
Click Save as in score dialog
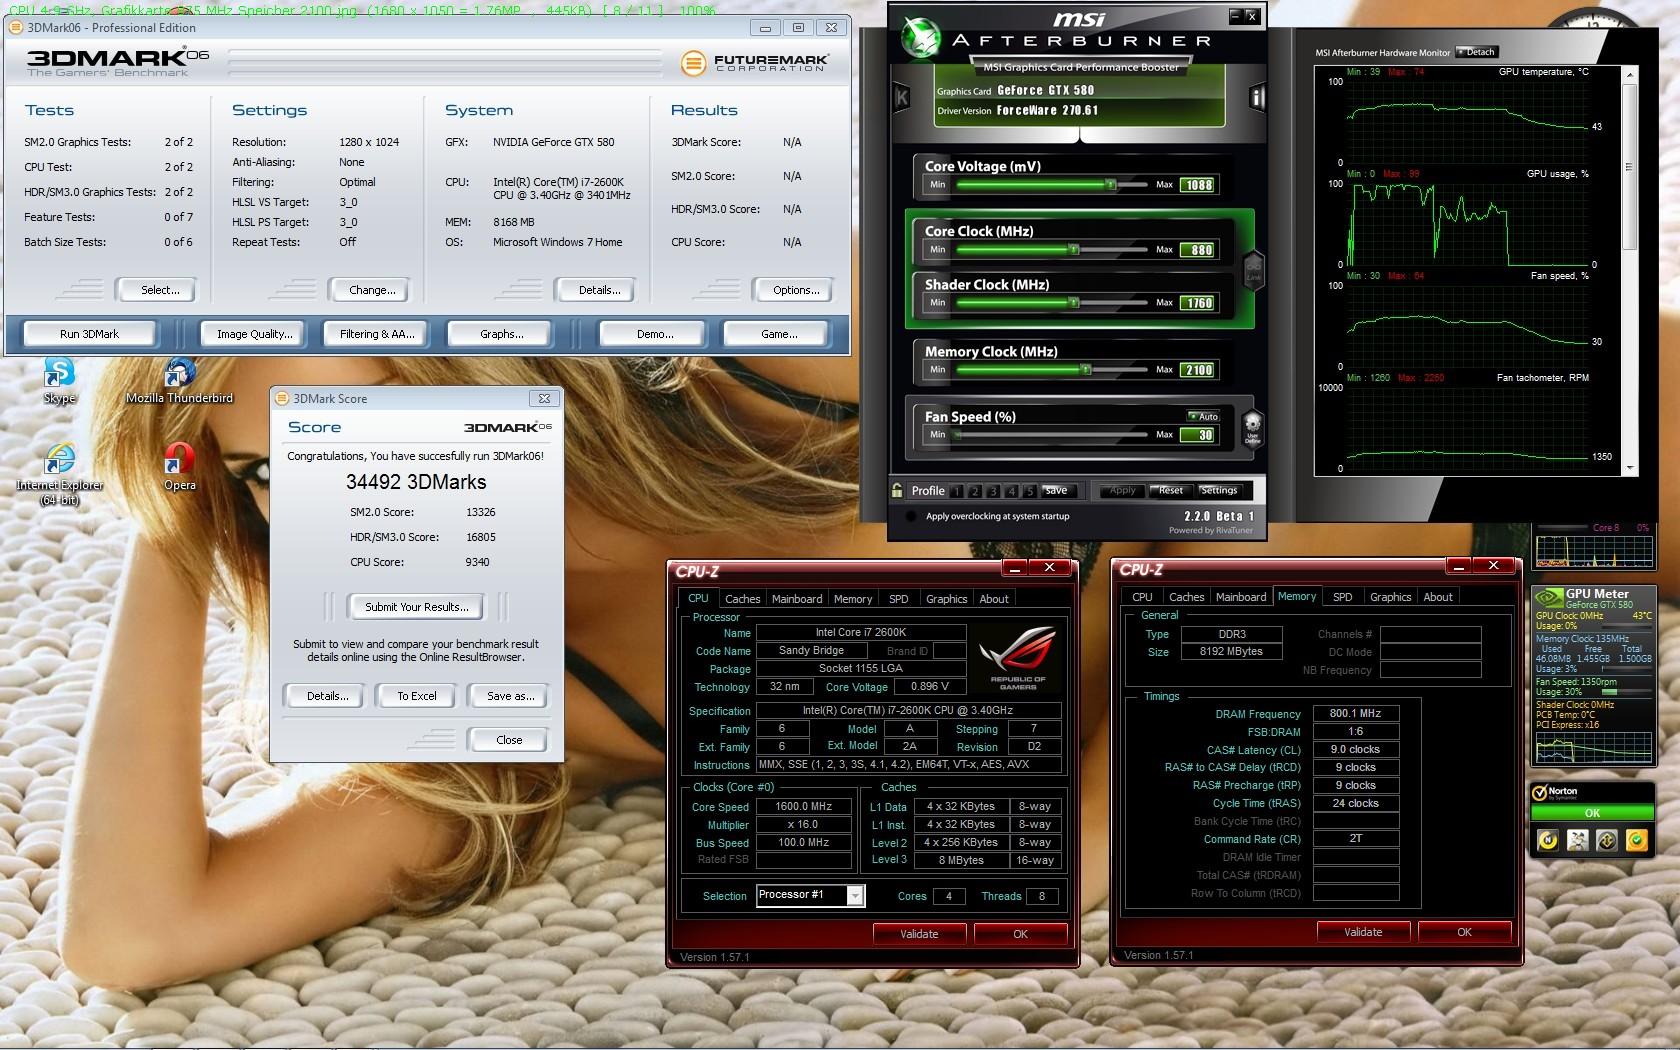point(510,696)
